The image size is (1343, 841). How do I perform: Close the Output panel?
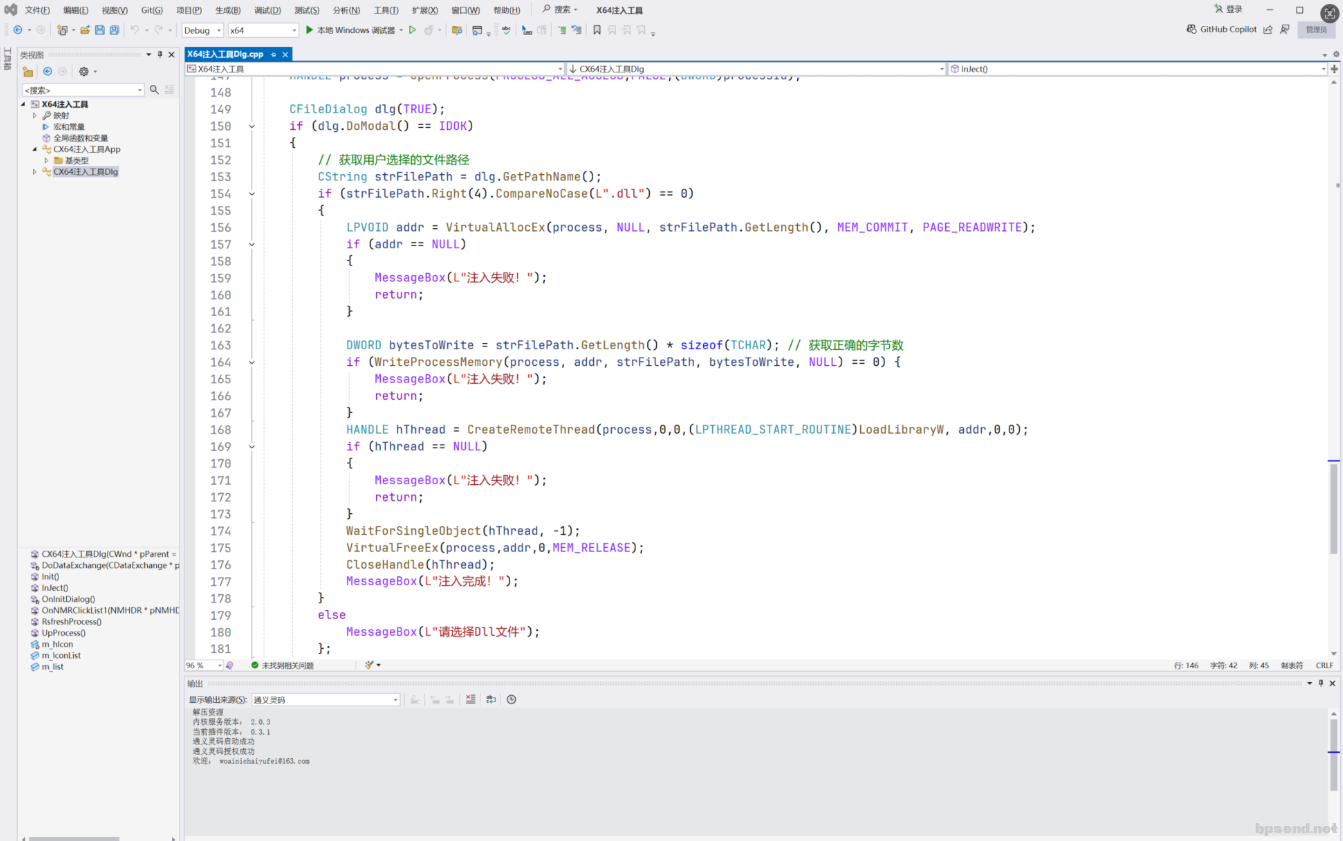1332,683
